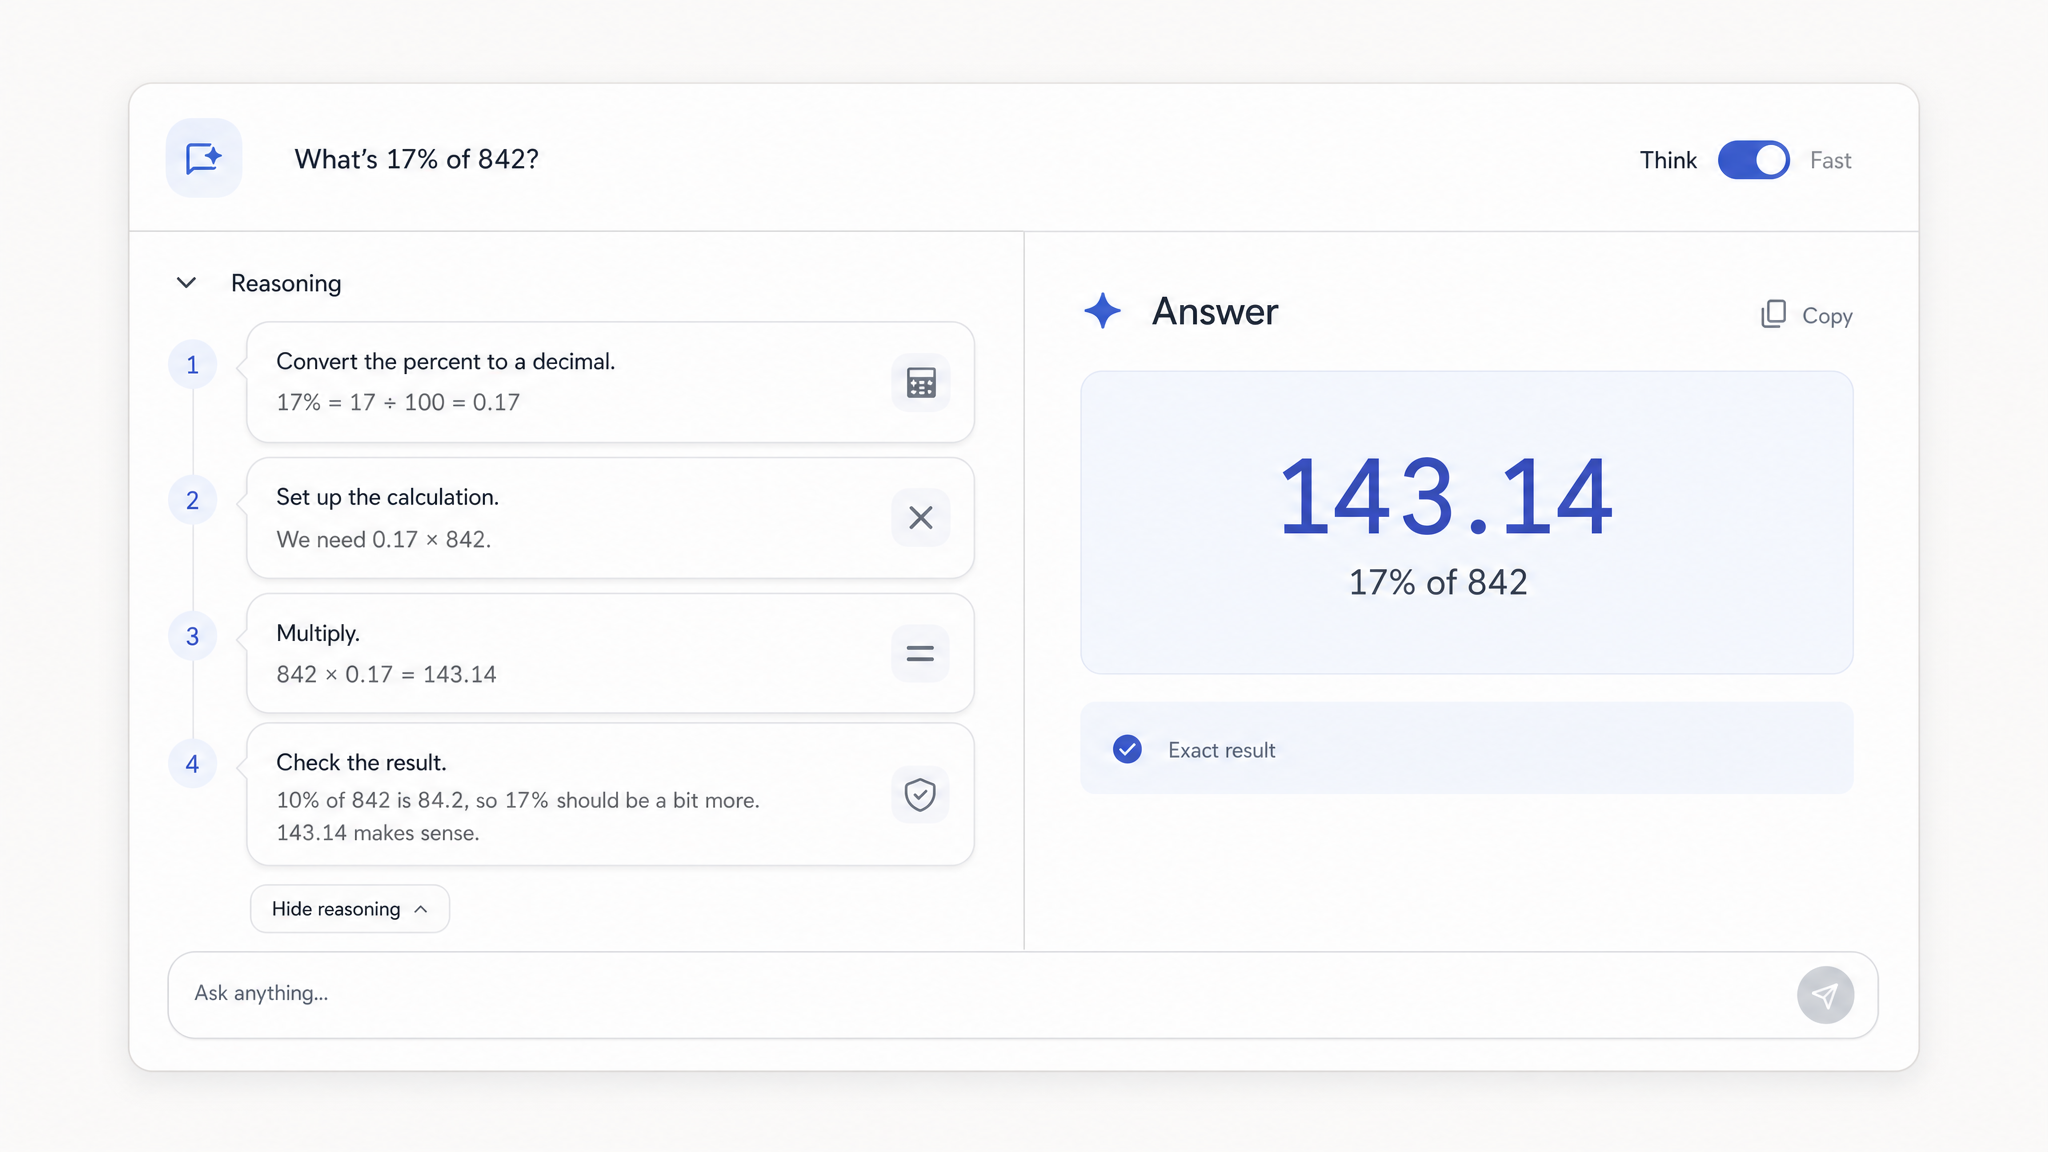Click the paper plane send icon
2048x1152 pixels.
point(1825,995)
